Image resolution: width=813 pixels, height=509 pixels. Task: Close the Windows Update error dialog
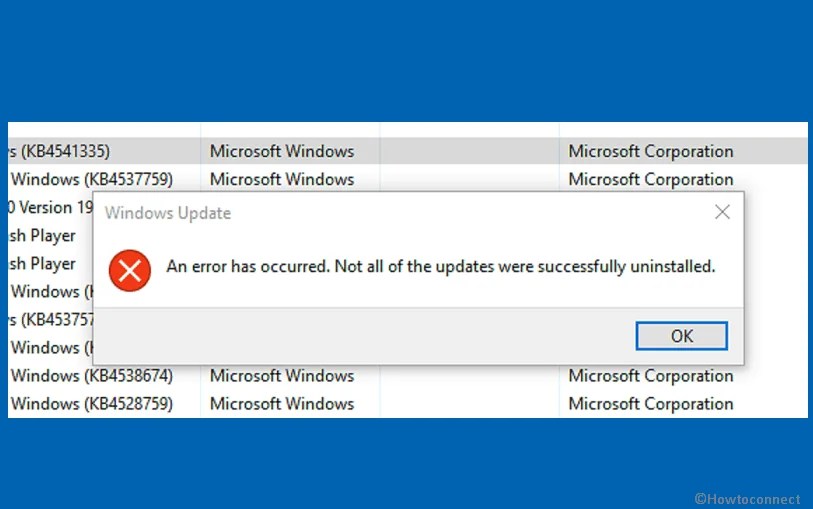[722, 212]
